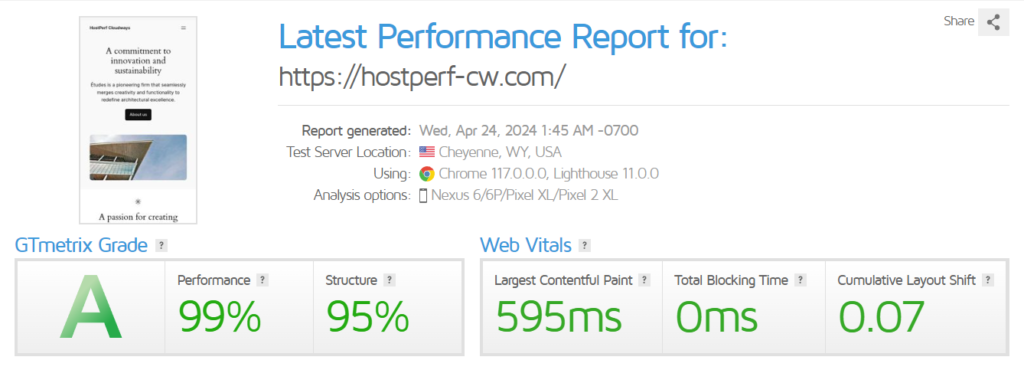
Task: Click Cumulative Layout Shift help icon
Action: [x=987, y=280]
